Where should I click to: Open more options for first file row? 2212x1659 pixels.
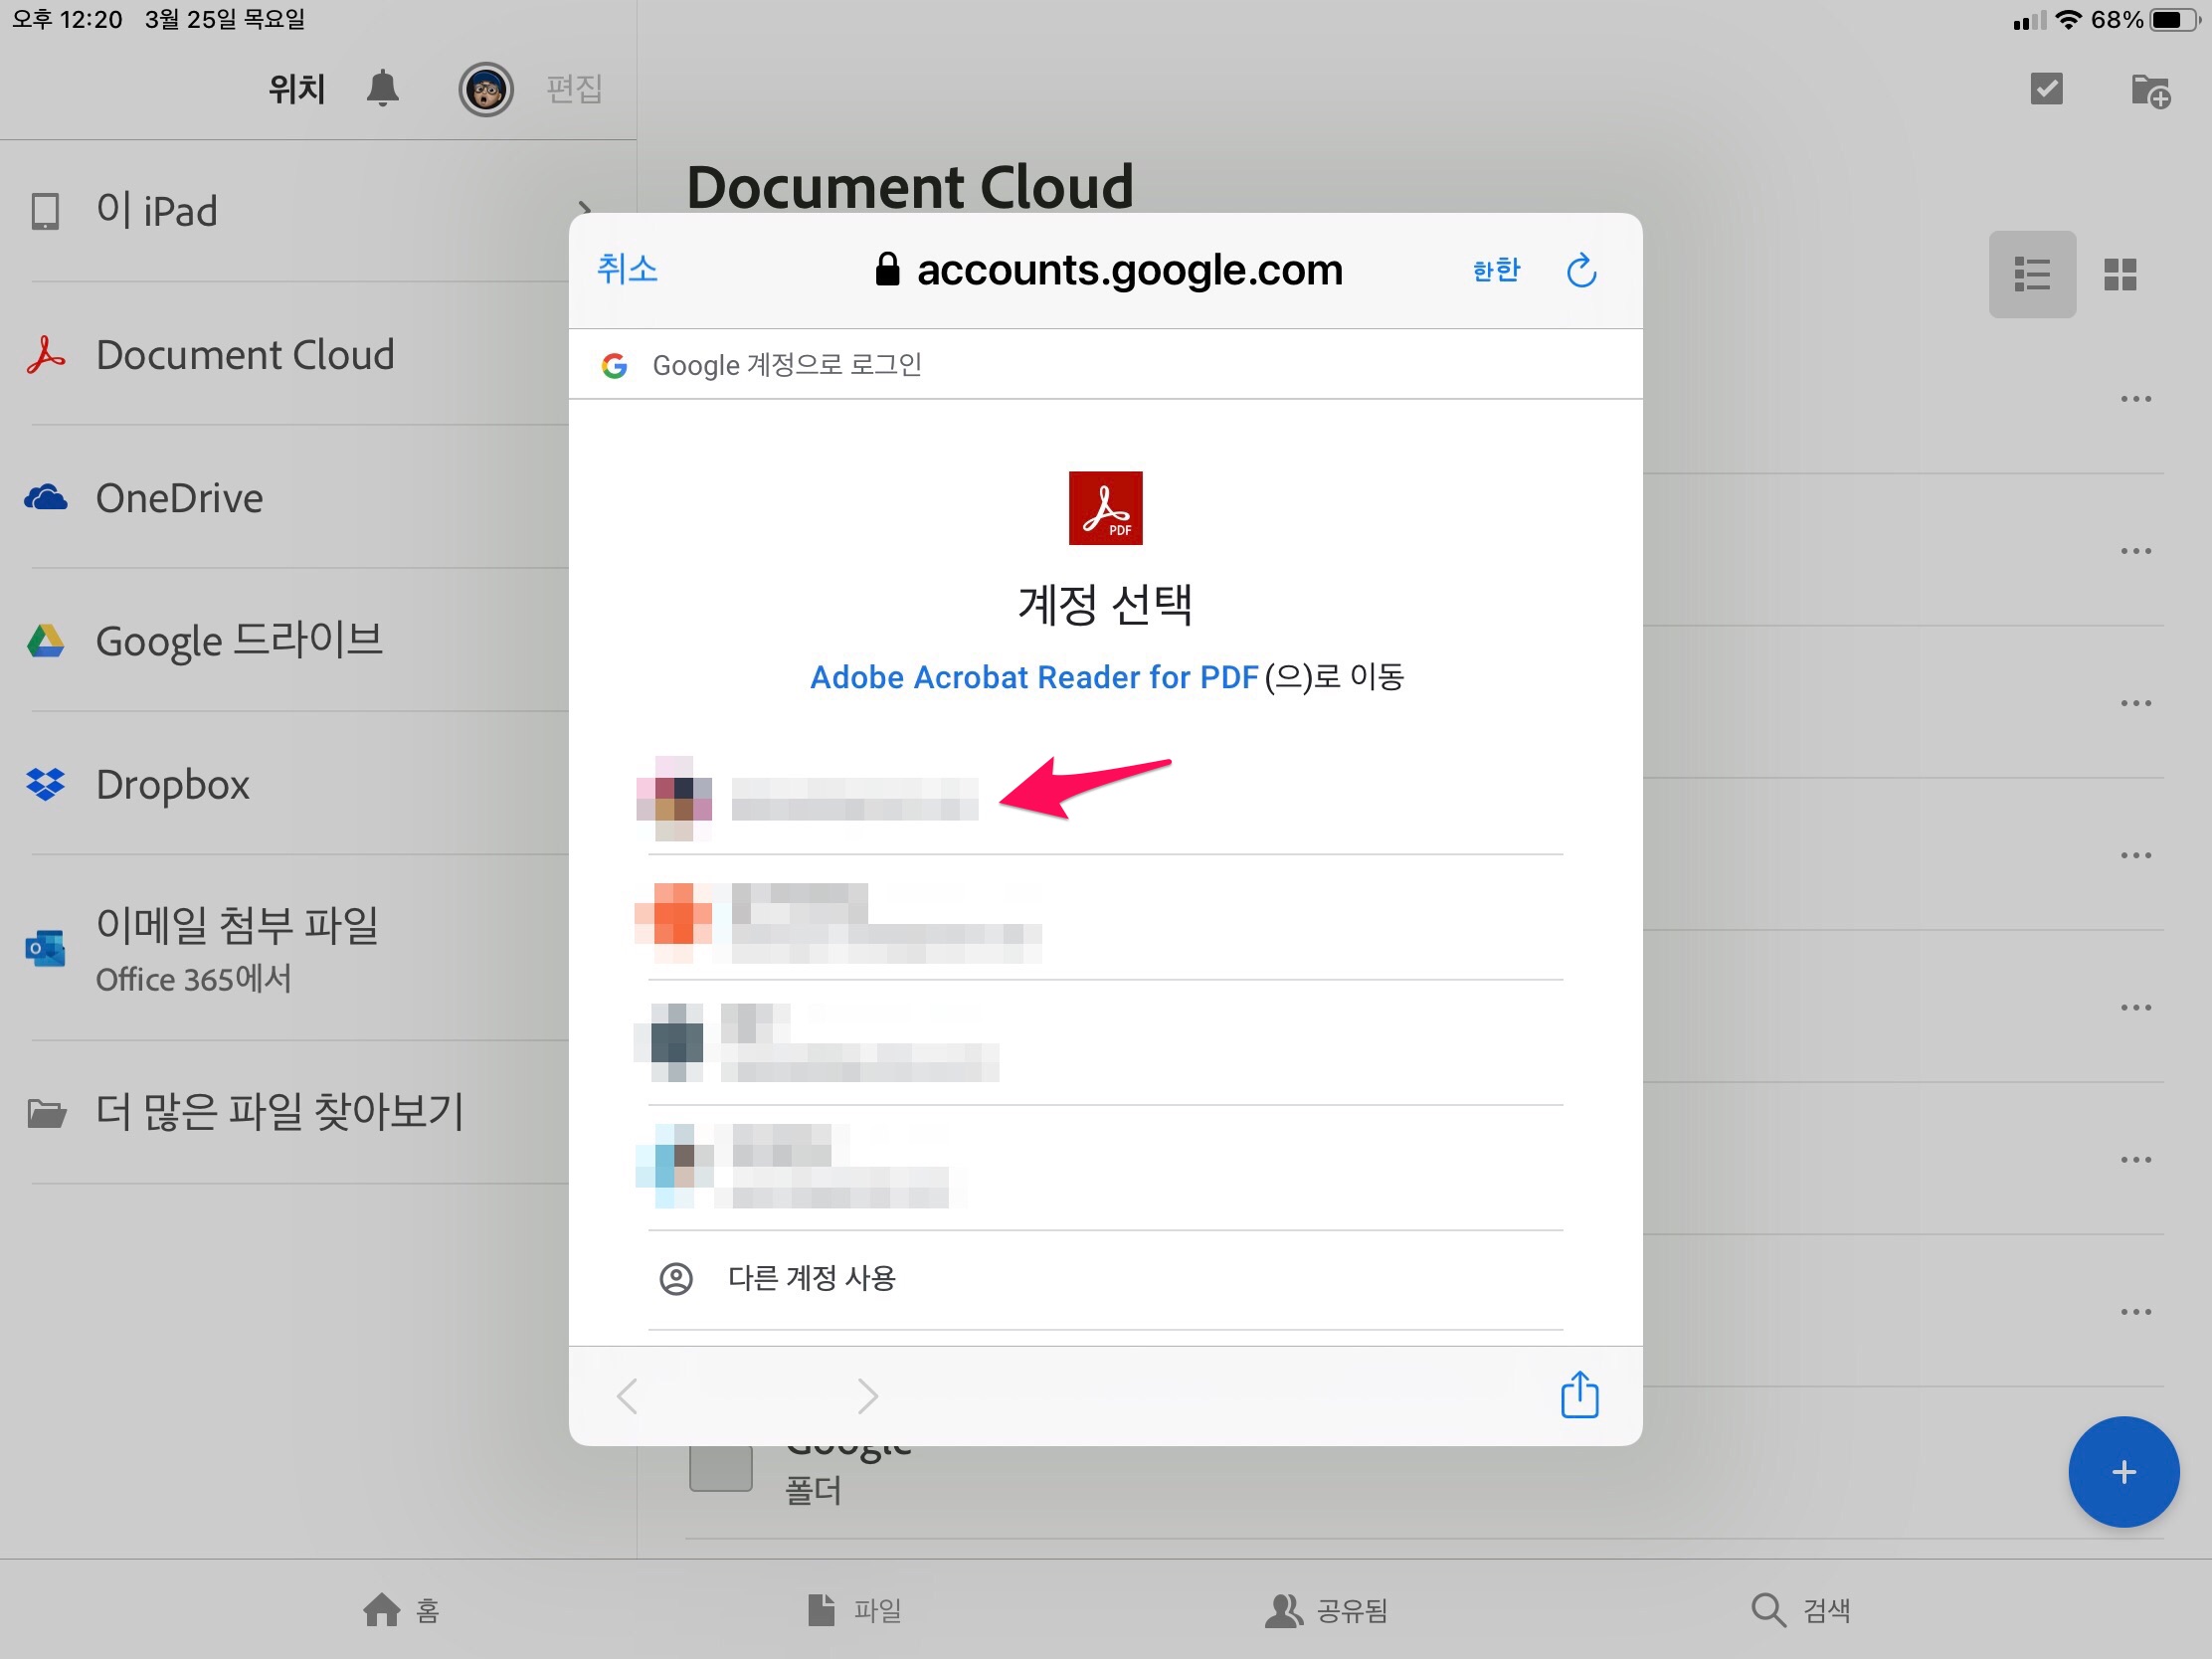(x=2135, y=399)
